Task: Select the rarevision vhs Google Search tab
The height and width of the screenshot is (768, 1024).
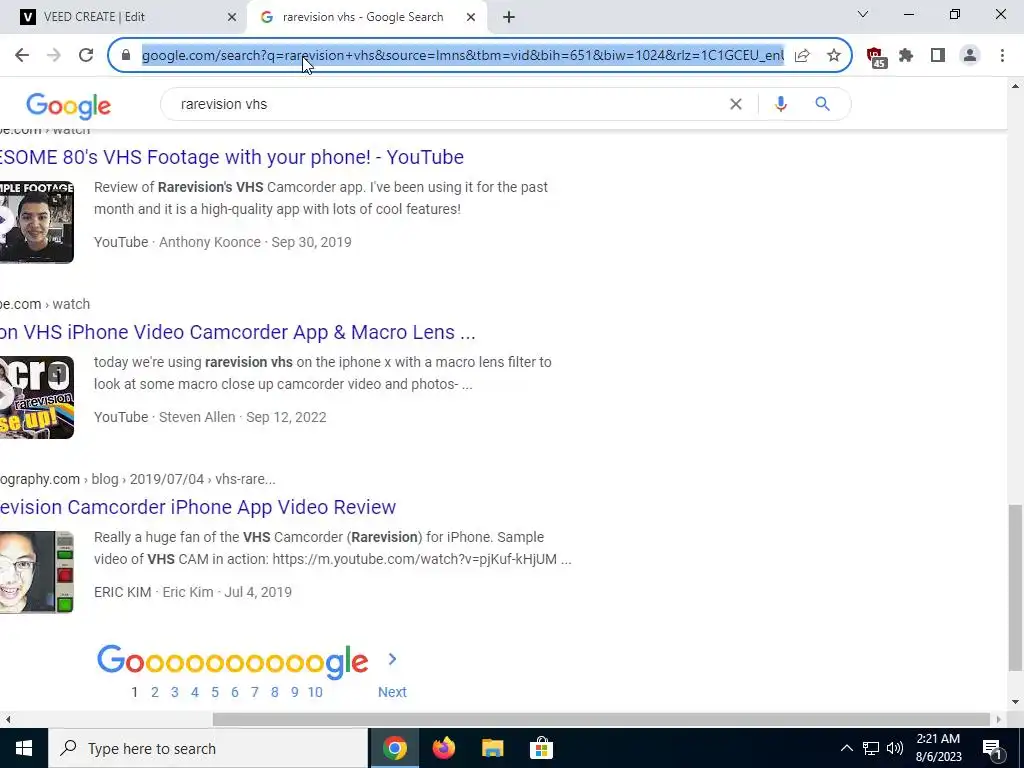Action: (367, 17)
